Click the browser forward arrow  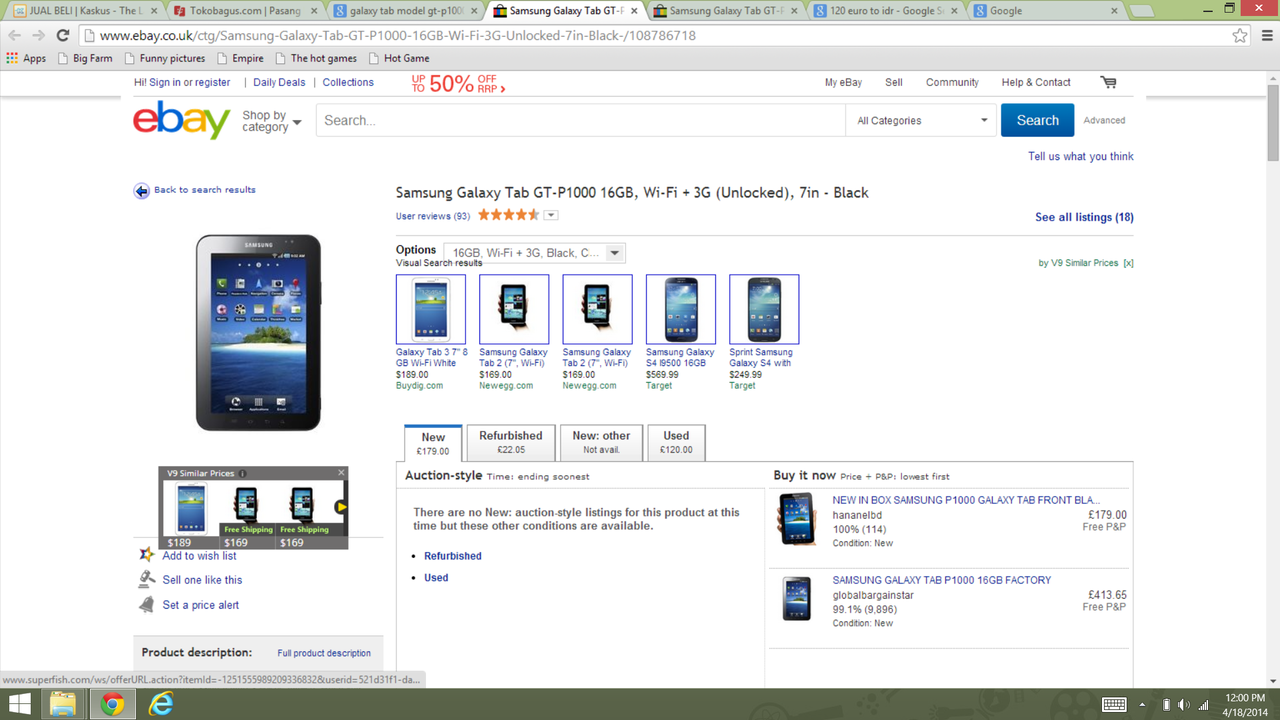[38, 35]
